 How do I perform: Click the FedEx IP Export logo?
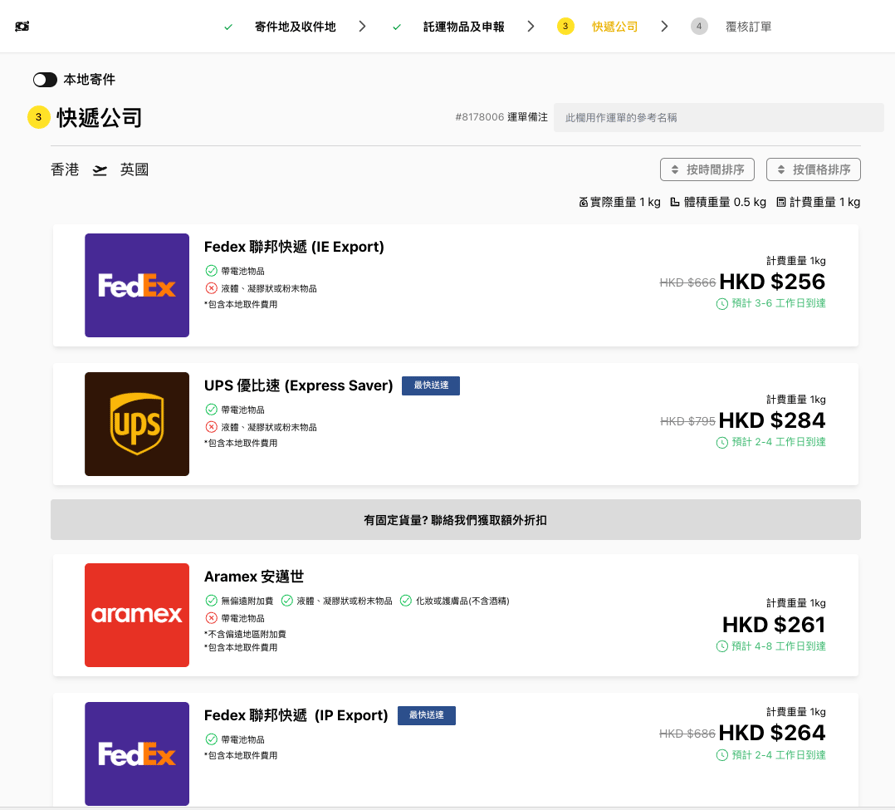click(x=137, y=753)
